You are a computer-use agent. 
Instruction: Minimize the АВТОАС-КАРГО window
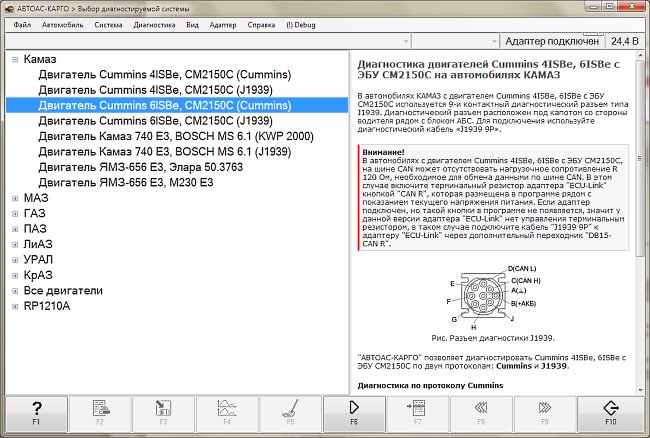(593, 7)
